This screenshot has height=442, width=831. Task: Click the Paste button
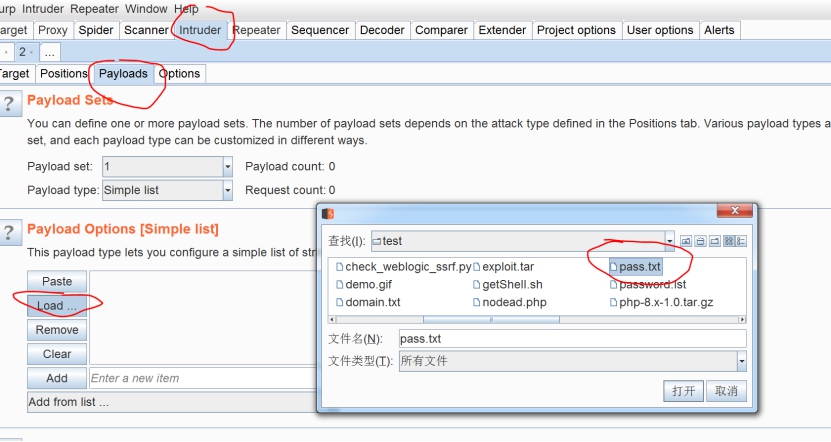pyautogui.click(x=57, y=281)
